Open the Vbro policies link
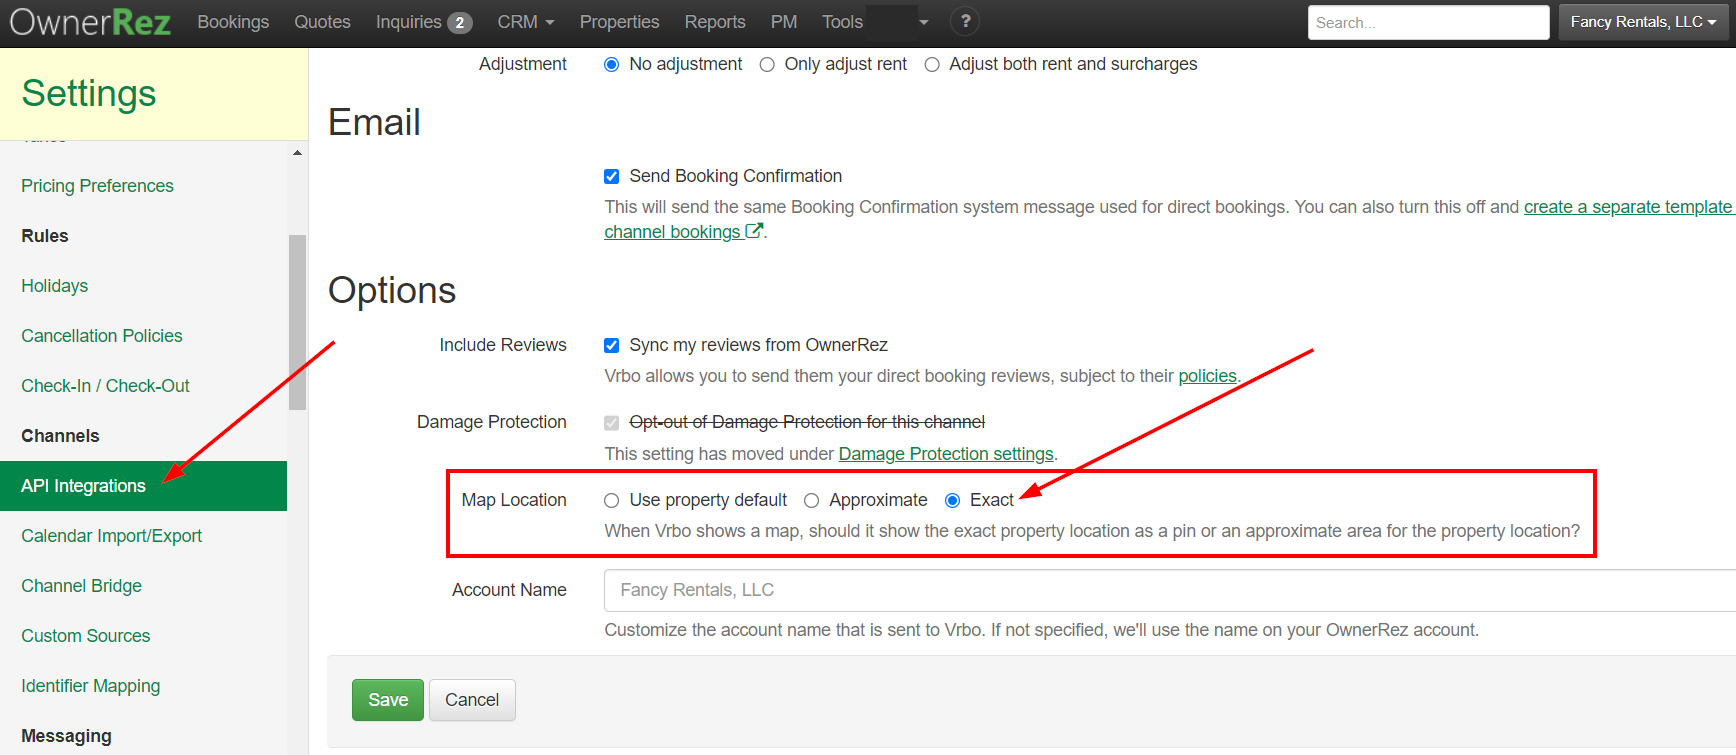1736x755 pixels. tap(1207, 376)
